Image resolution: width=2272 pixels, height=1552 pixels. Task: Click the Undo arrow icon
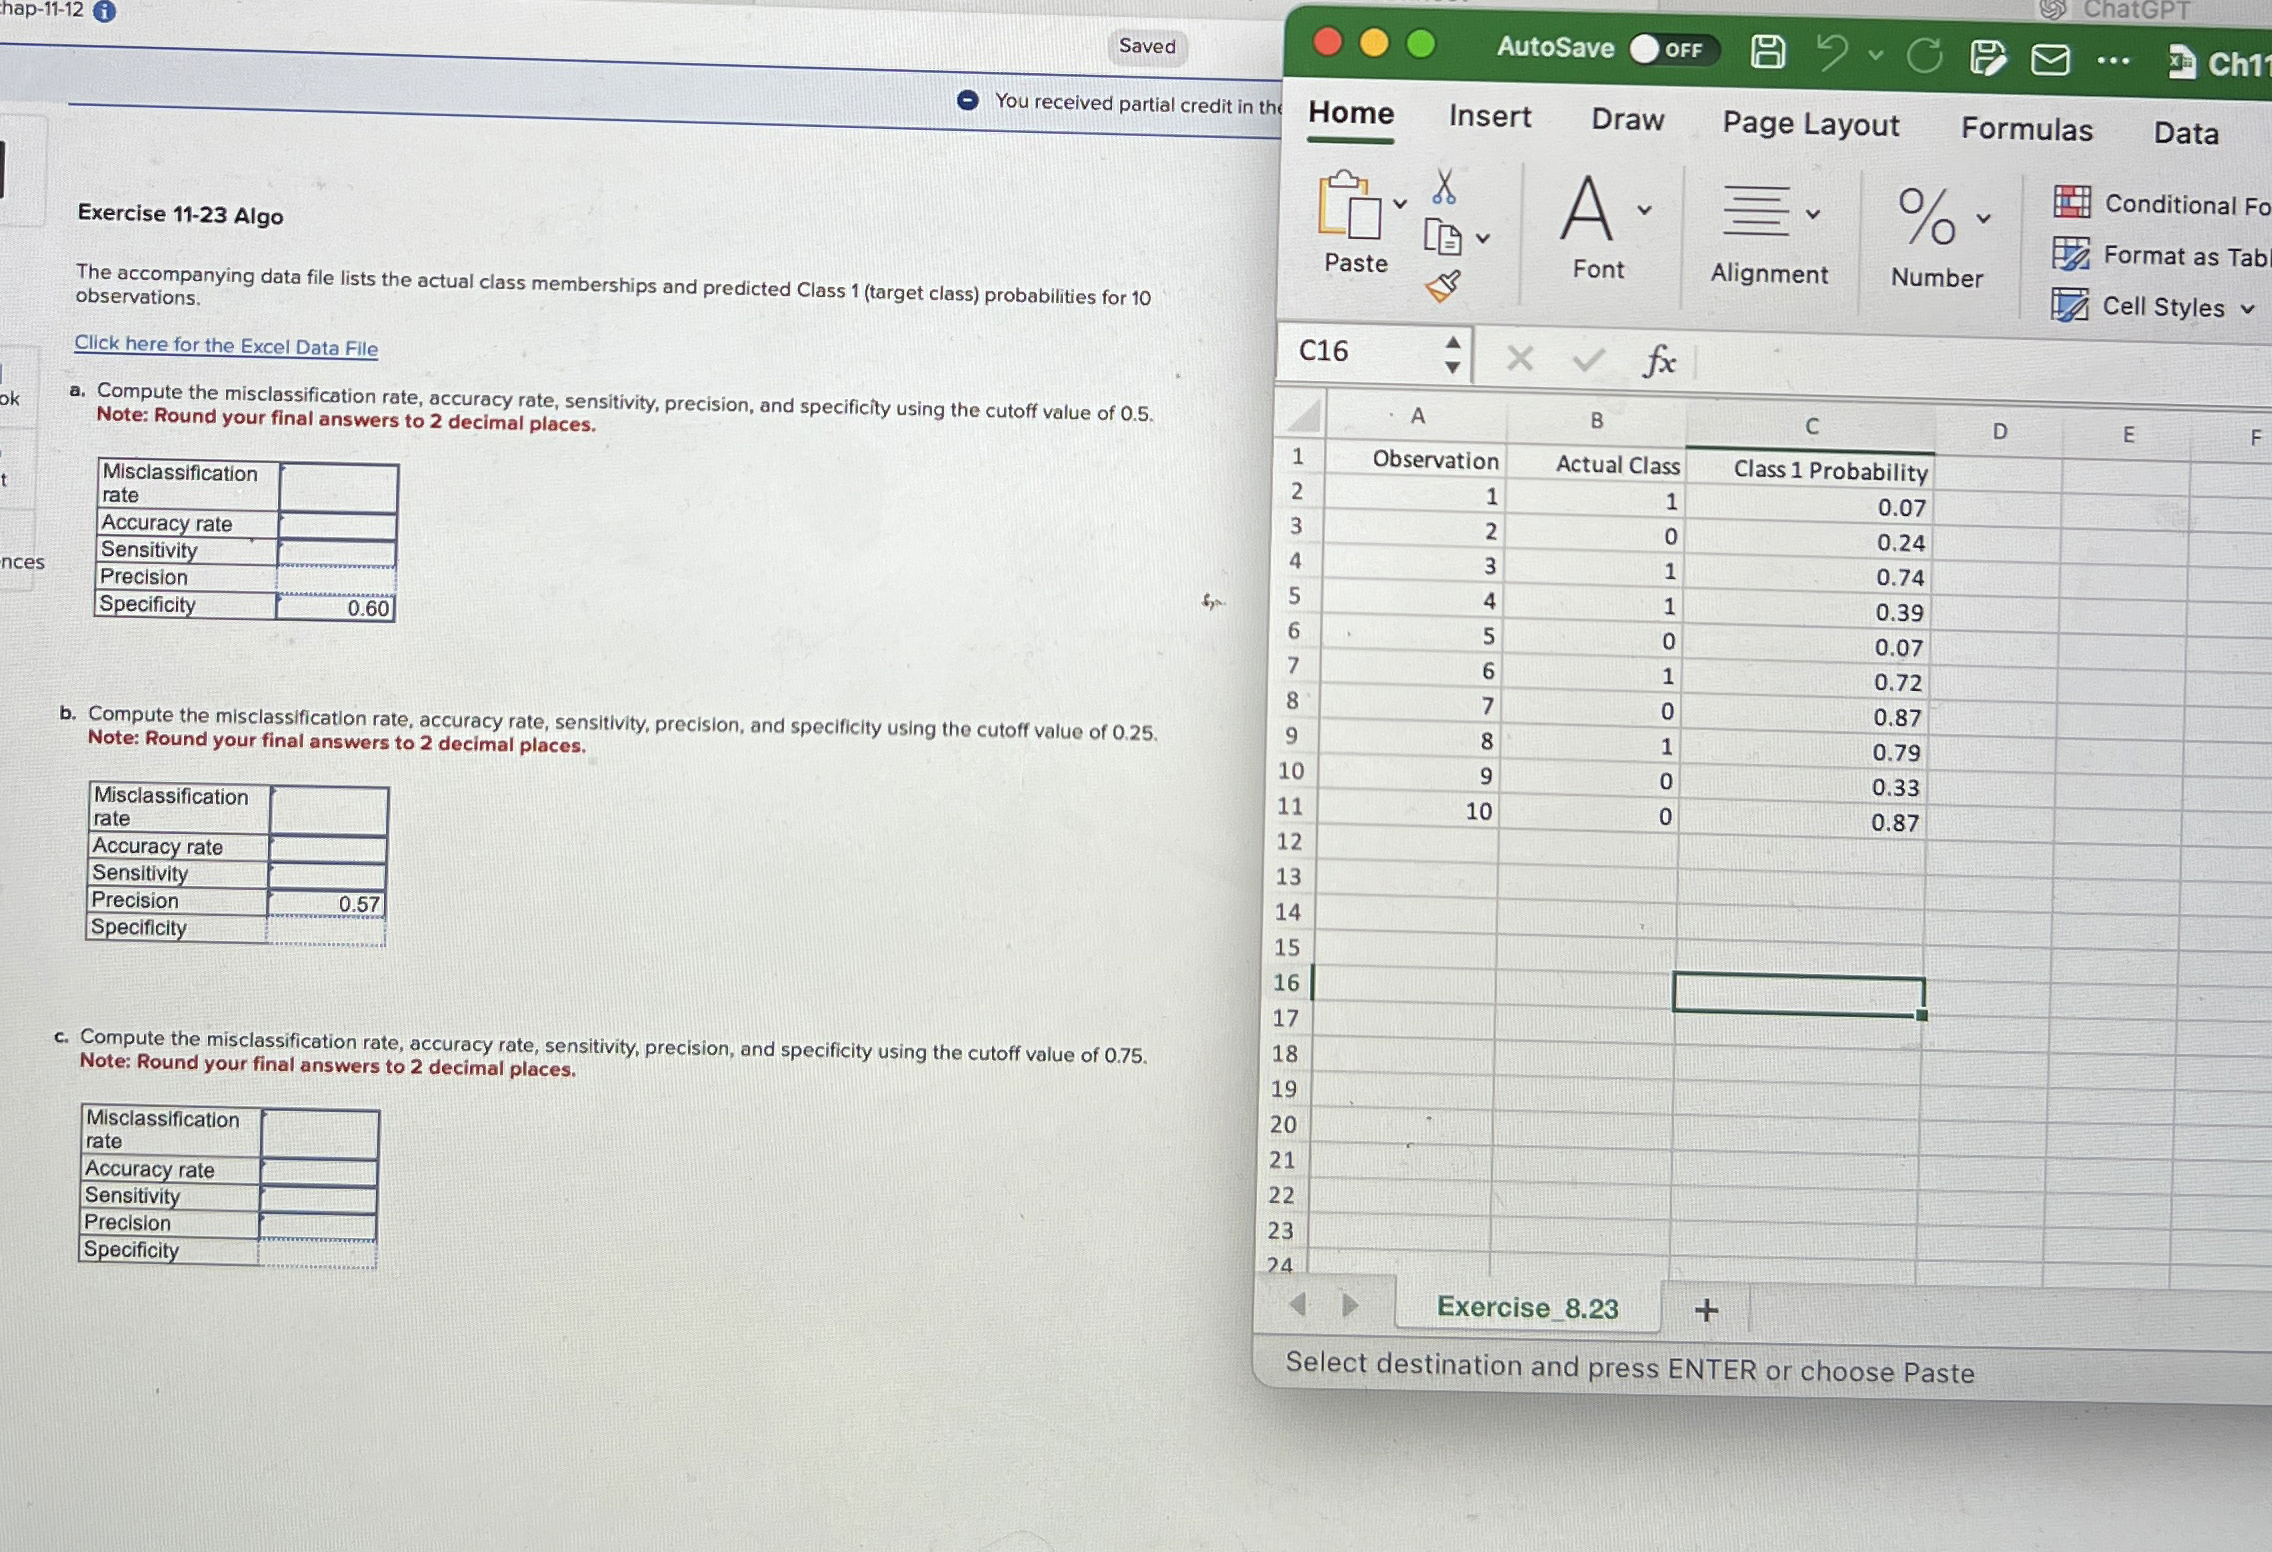1832,53
